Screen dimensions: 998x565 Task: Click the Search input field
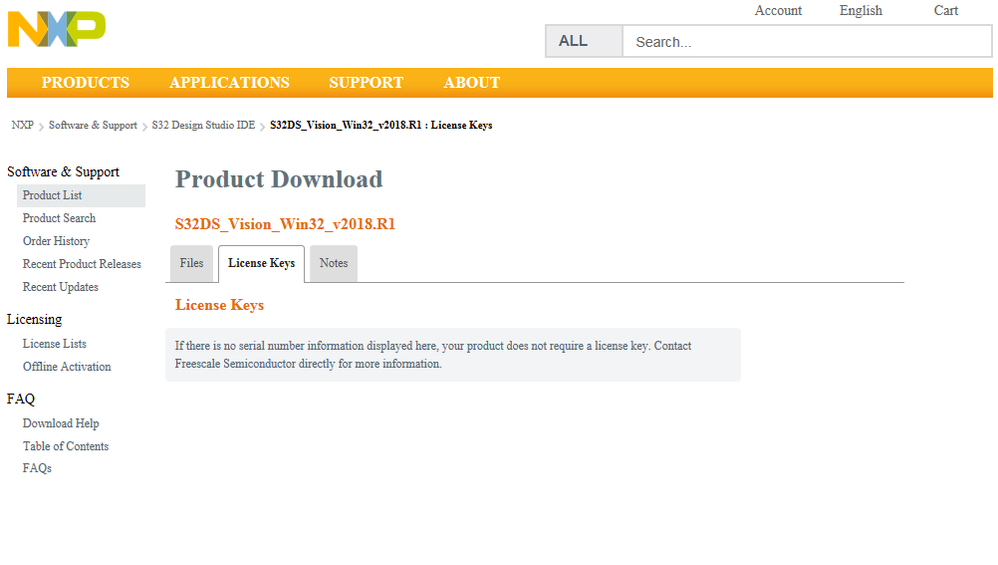click(806, 41)
